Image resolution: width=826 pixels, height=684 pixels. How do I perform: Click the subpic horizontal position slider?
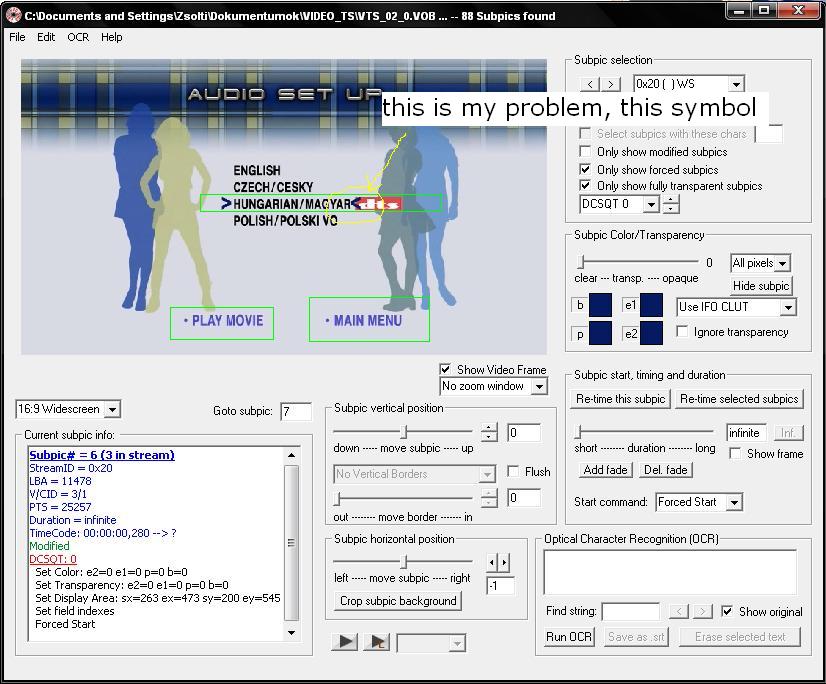click(x=403, y=562)
